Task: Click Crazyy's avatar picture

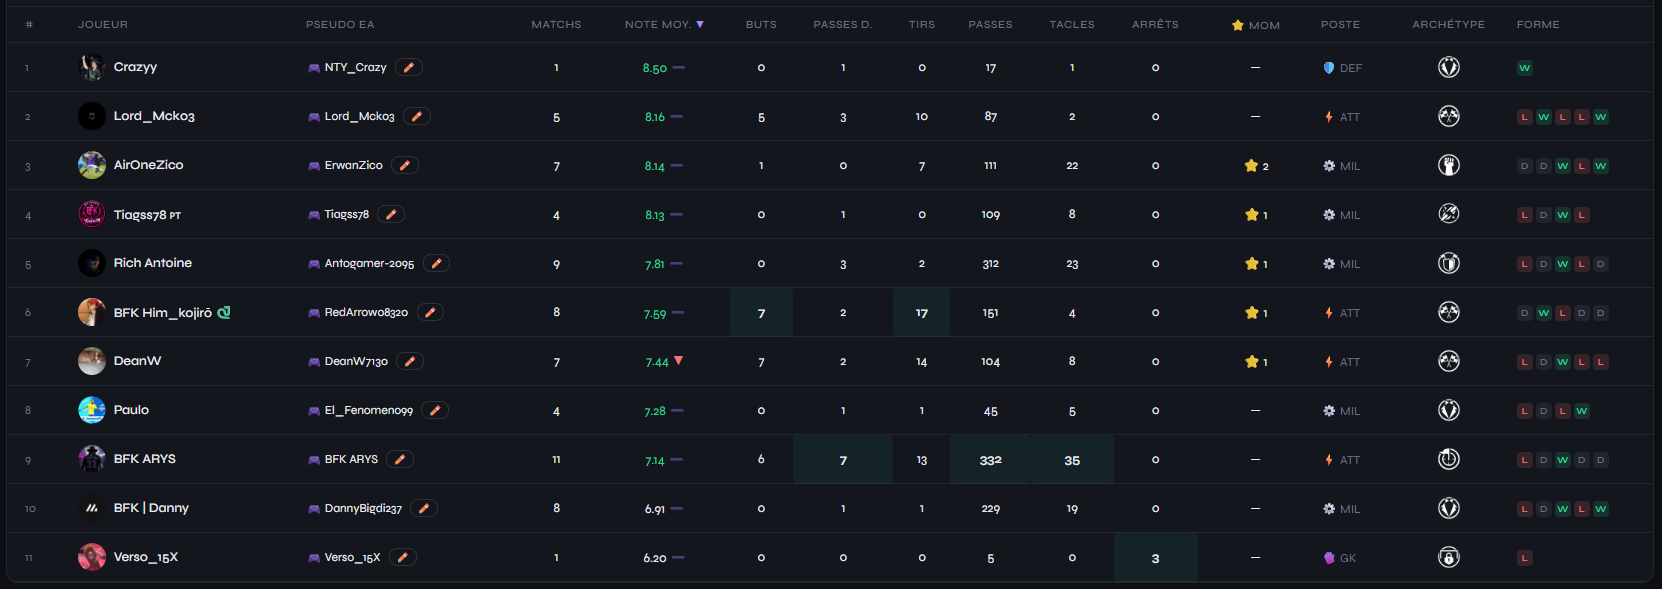Action: pyautogui.click(x=92, y=67)
